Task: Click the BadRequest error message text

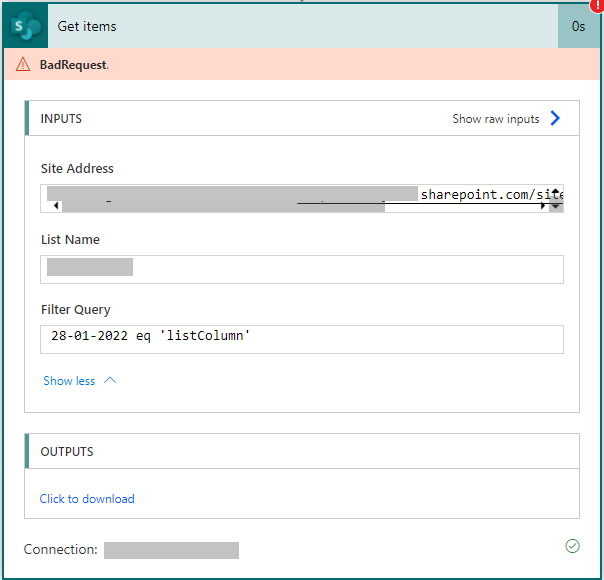Action: pos(74,65)
